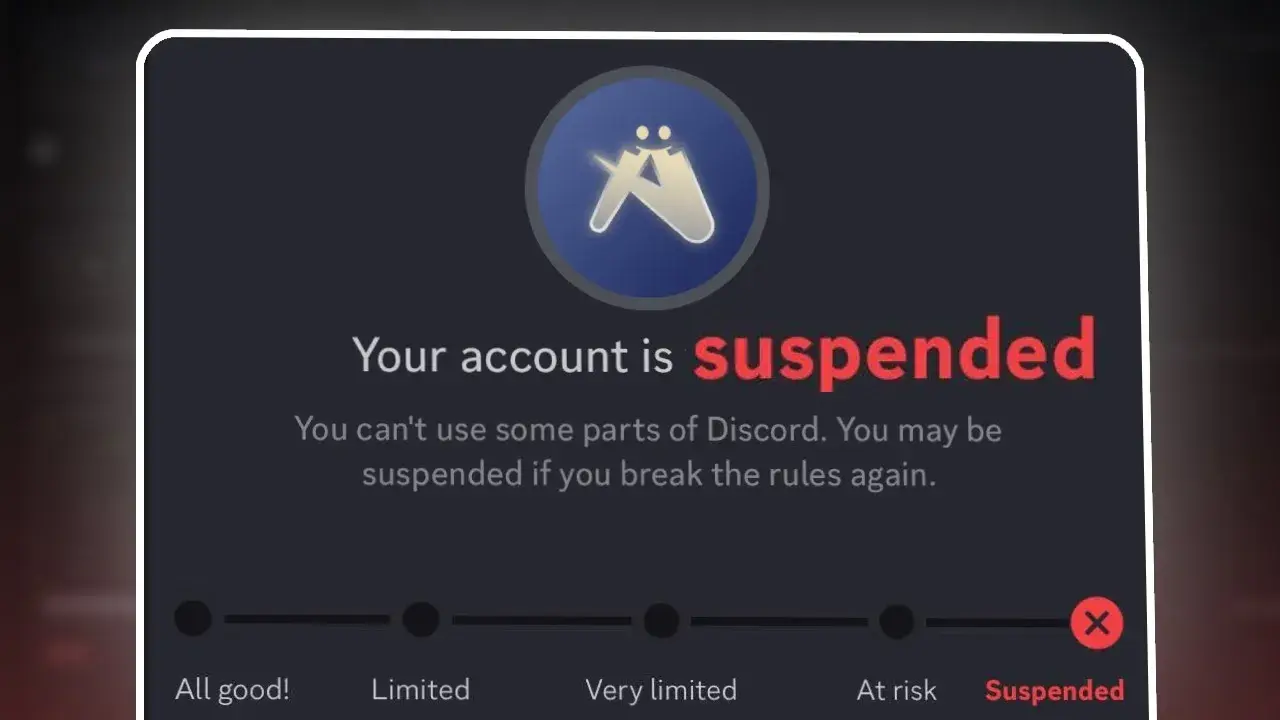Click progress line between Limited and Very limited
The height and width of the screenshot is (720, 1280).
(x=541, y=620)
